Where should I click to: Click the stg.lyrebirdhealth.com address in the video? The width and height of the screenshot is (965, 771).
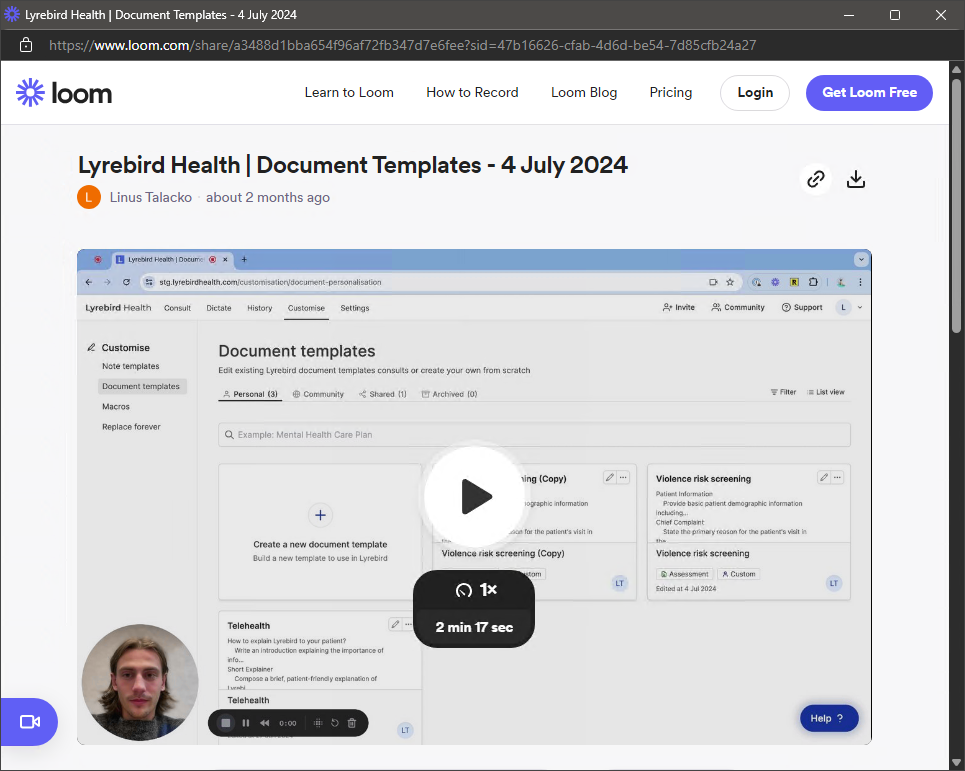pyautogui.click(x=270, y=282)
